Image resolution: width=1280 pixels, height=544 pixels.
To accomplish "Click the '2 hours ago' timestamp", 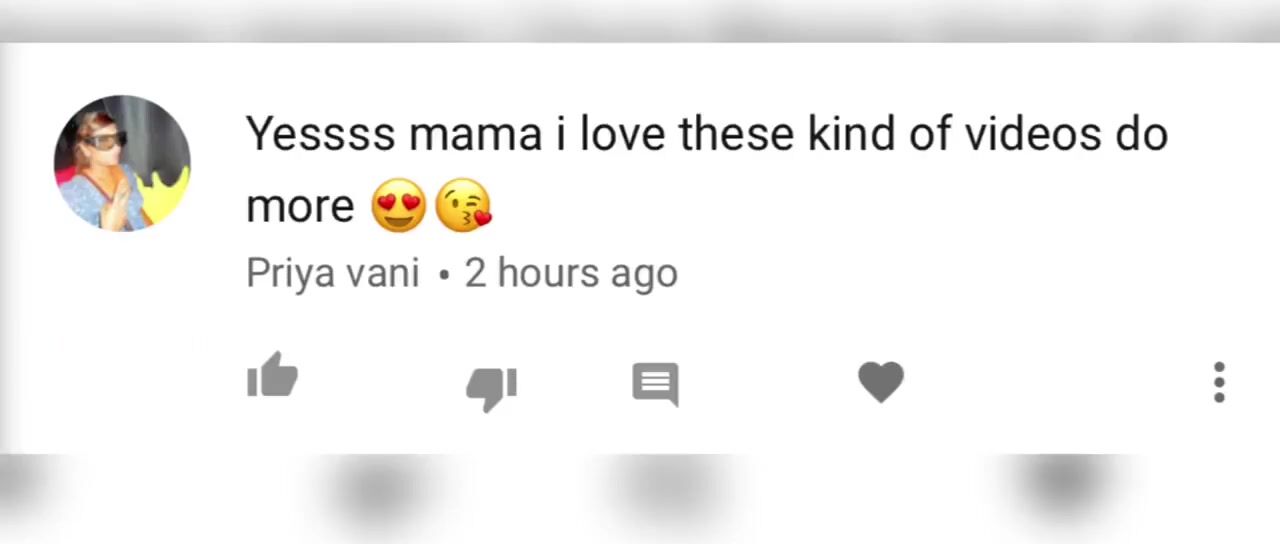I will [x=571, y=273].
